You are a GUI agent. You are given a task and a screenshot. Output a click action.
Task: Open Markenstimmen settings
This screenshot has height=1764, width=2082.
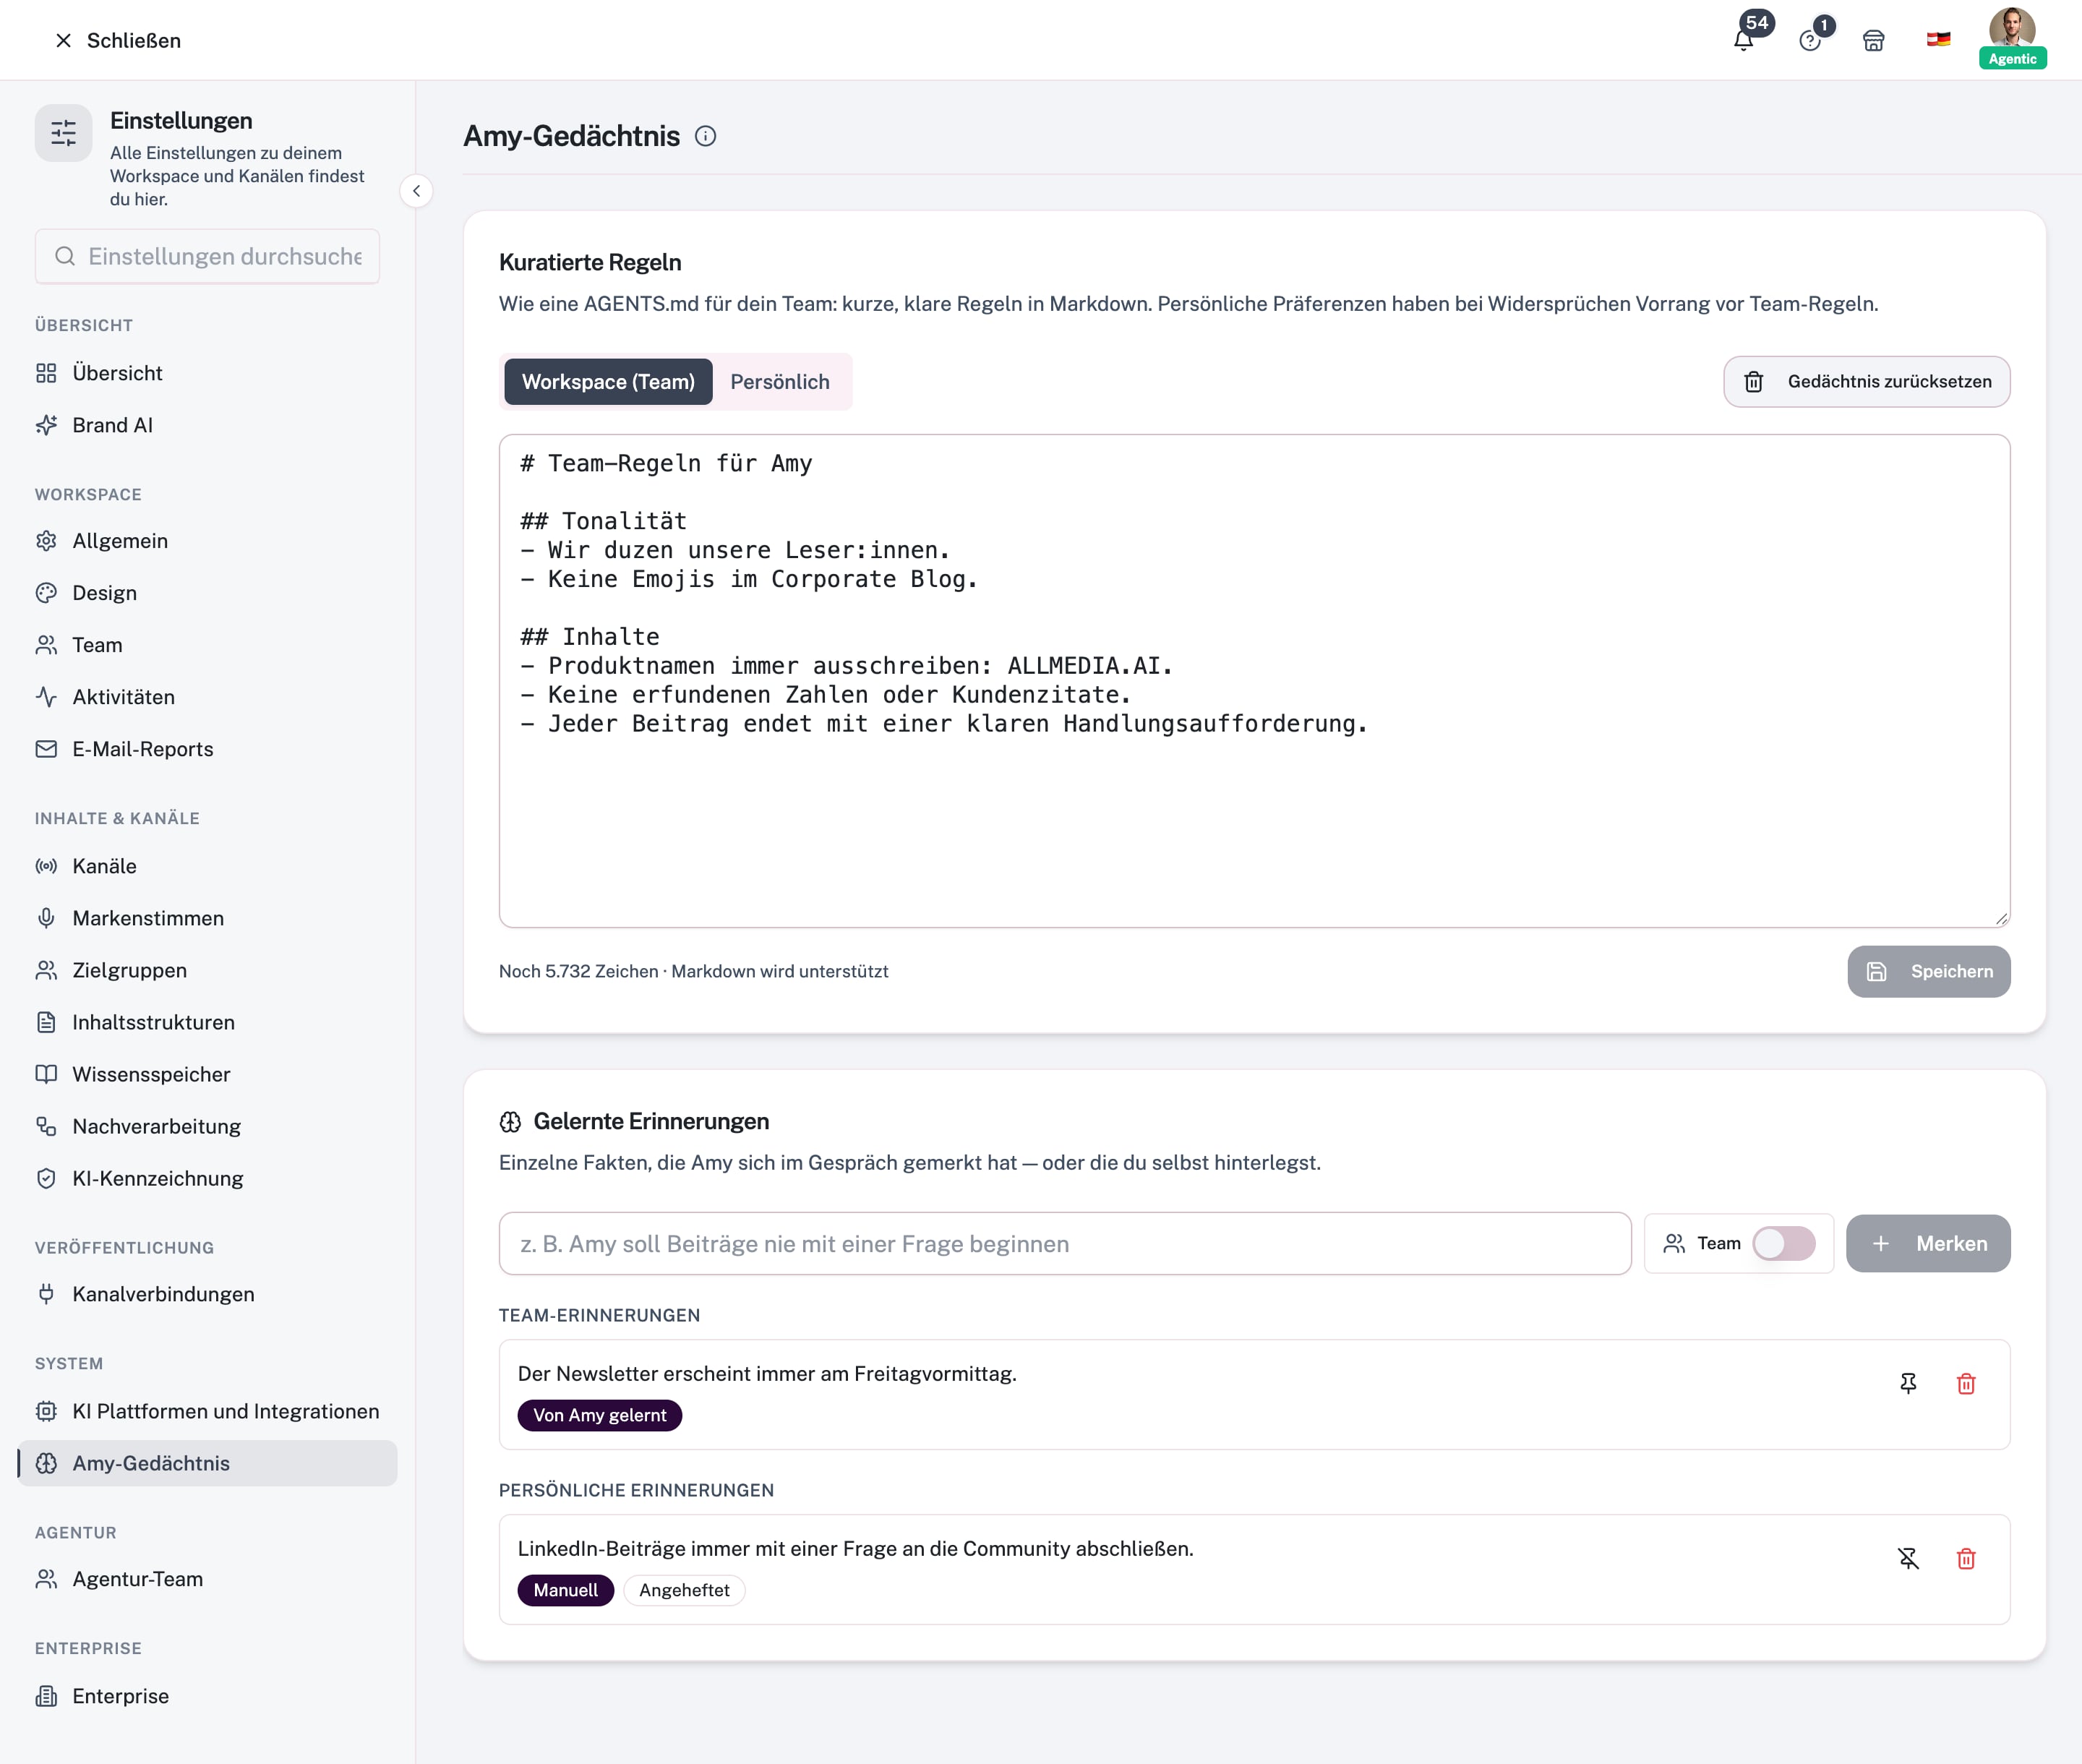(207, 918)
